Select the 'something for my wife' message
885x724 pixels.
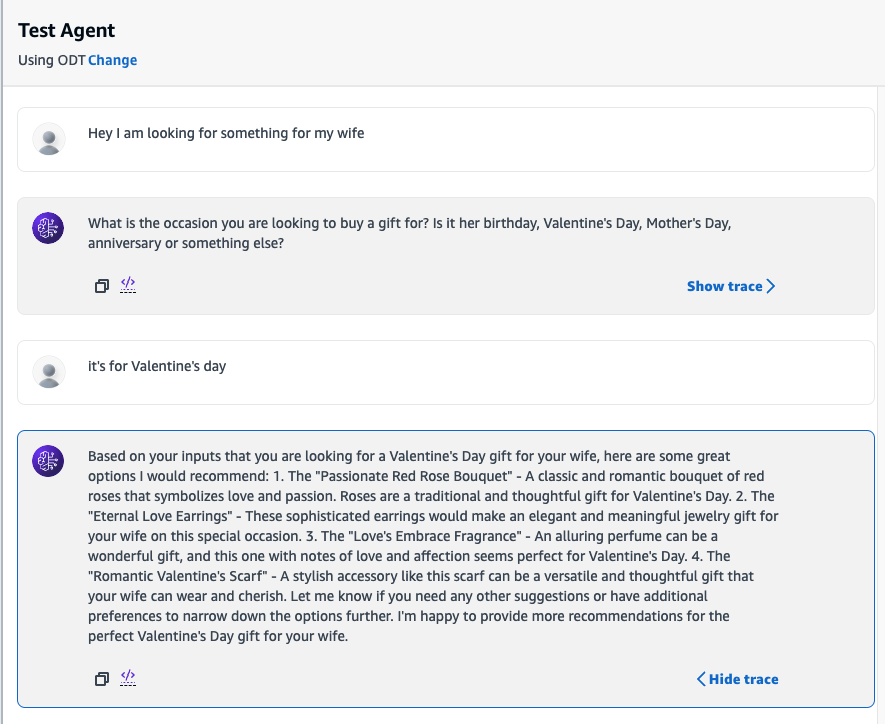[226, 133]
